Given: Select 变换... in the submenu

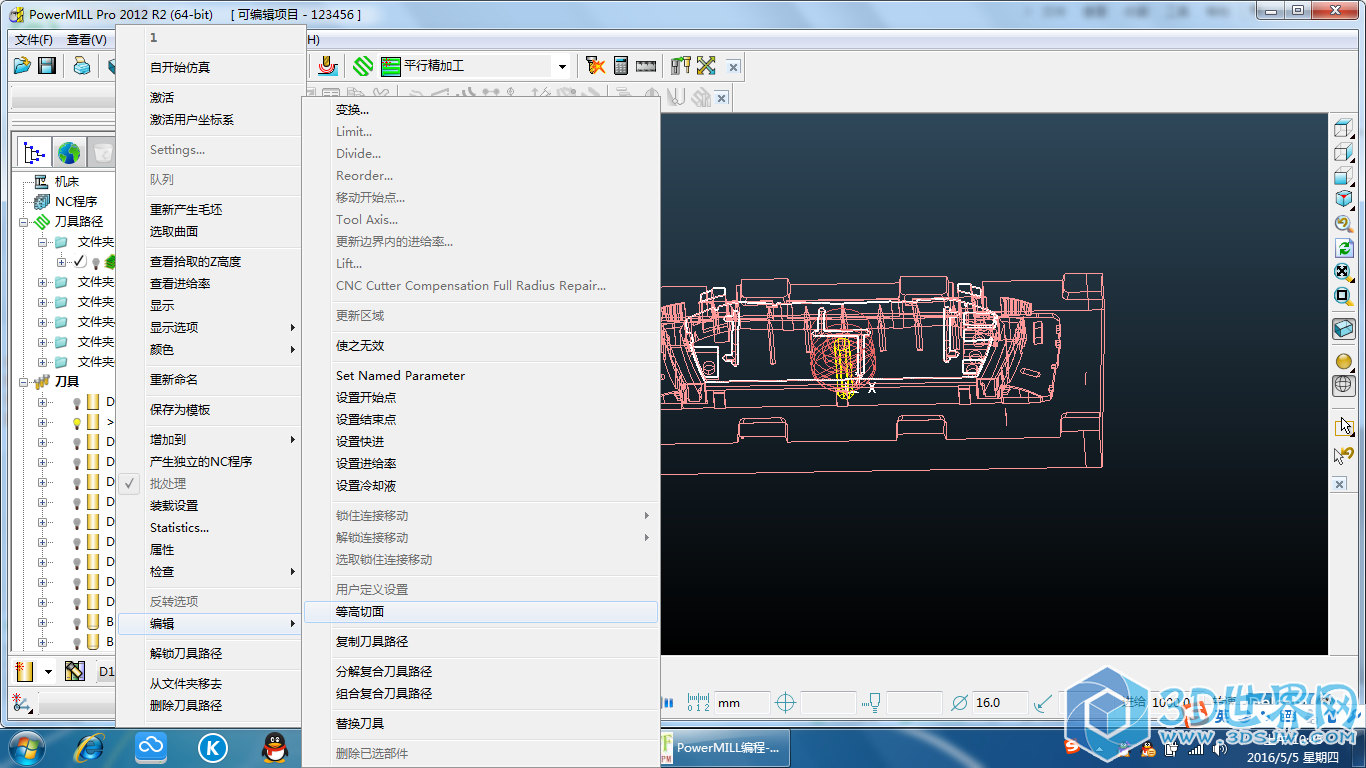Looking at the screenshot, I should pyautogui.click(x=481, y=109).
